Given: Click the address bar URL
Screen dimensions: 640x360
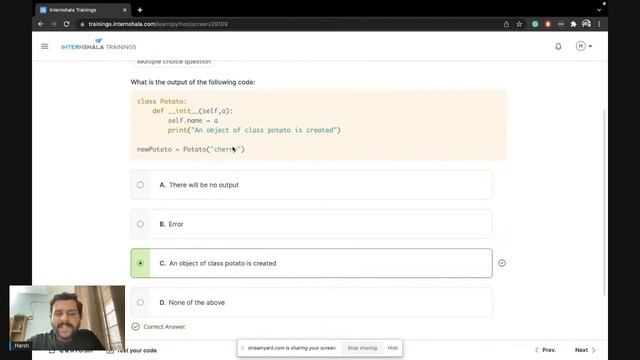Looking at the screenshot, I should pyautogui.click(x=158, y=24).
